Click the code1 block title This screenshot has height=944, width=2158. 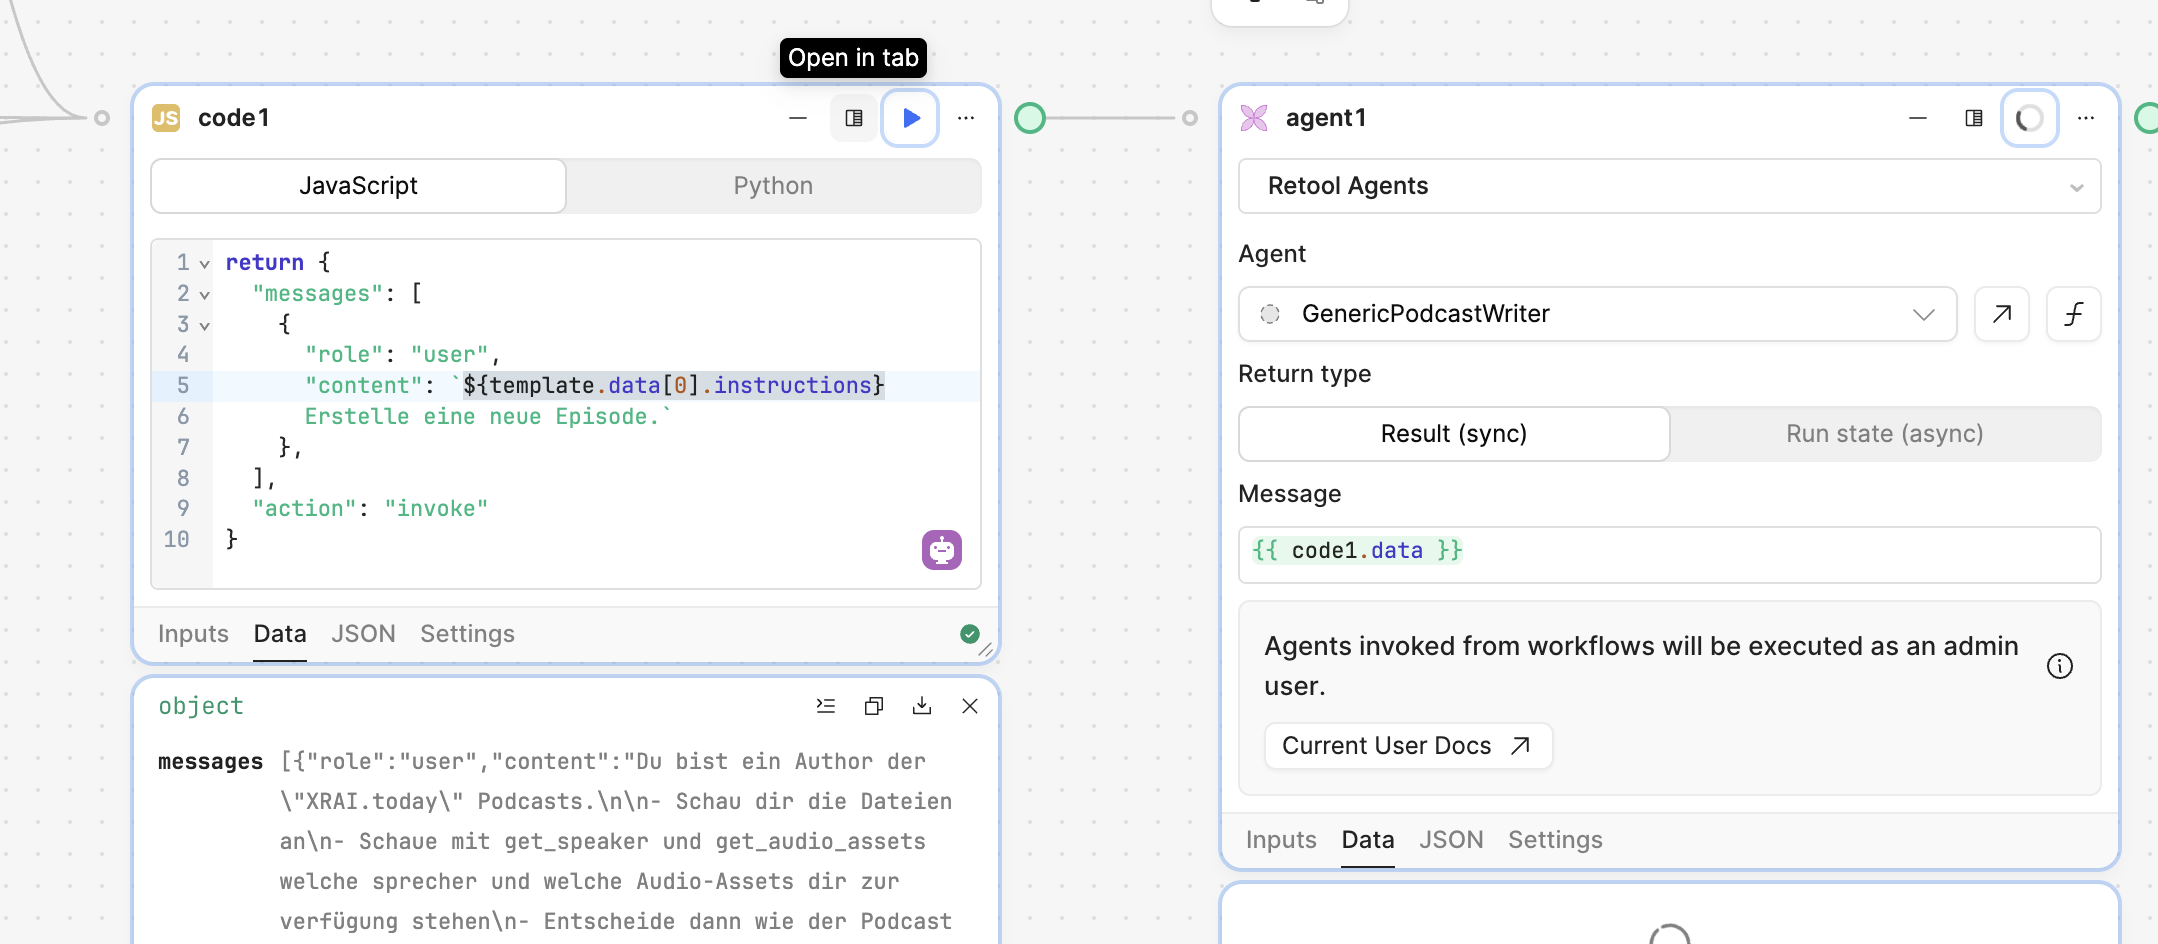[x=234, y=118]
